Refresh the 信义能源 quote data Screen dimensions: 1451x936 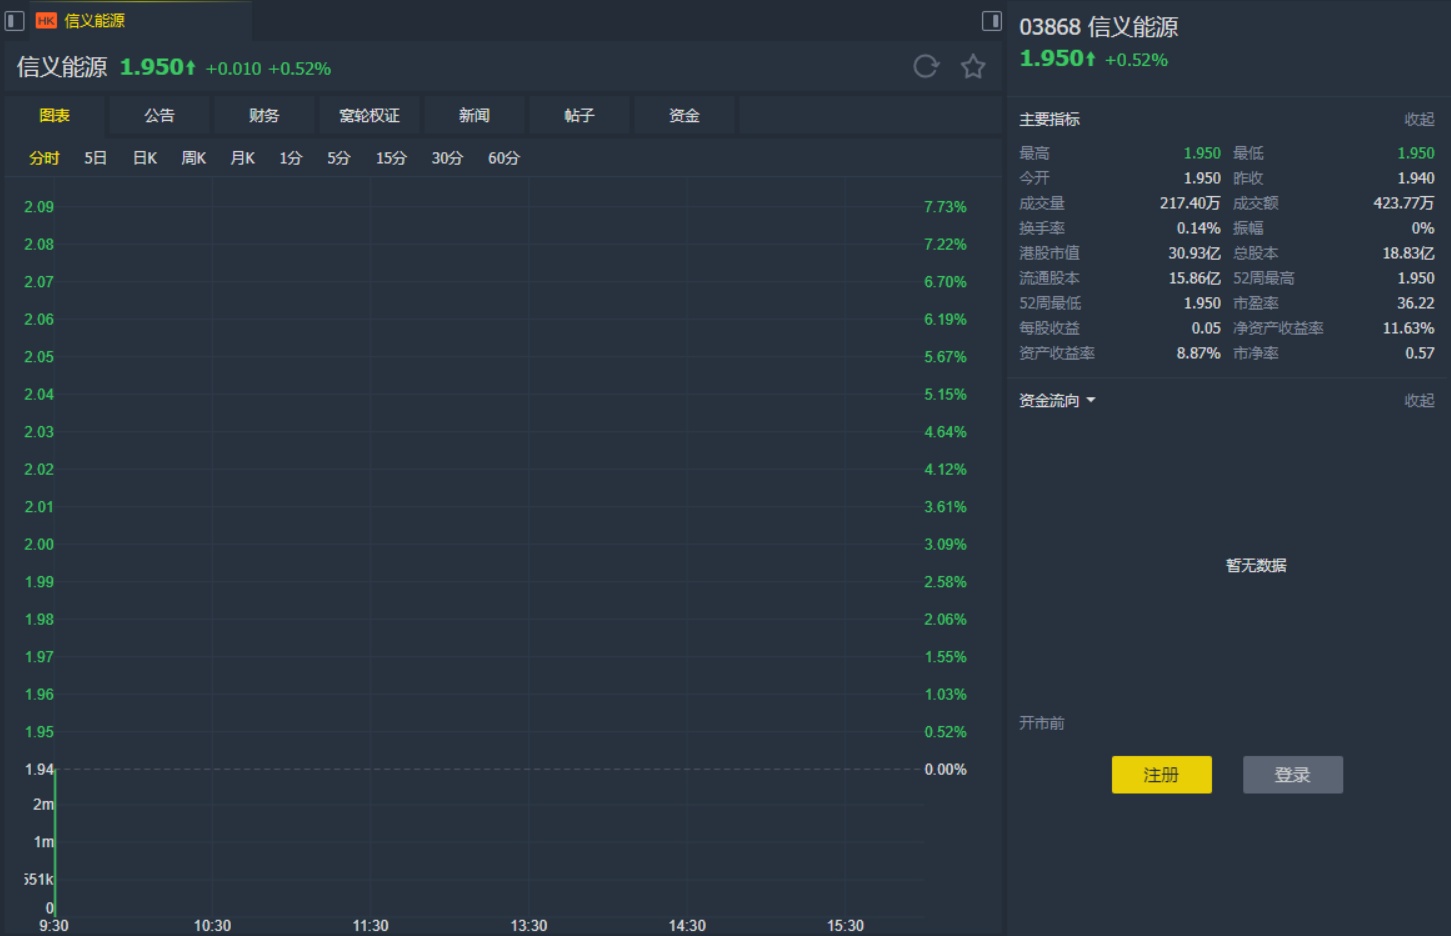926,67
